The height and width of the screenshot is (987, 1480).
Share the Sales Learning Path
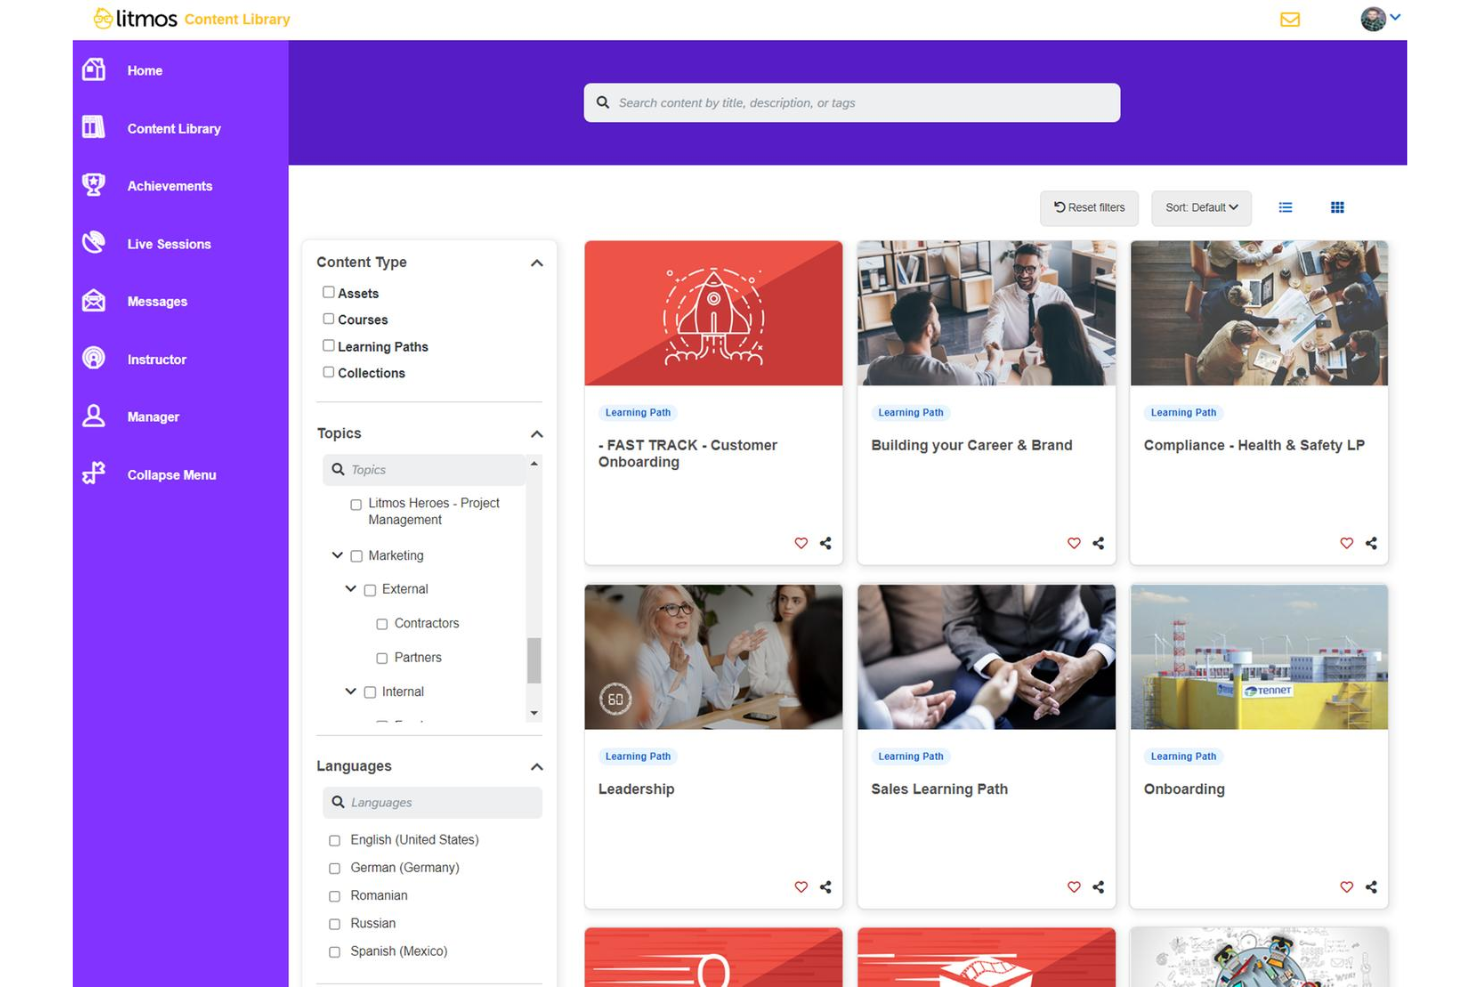tap(1099, 887)
